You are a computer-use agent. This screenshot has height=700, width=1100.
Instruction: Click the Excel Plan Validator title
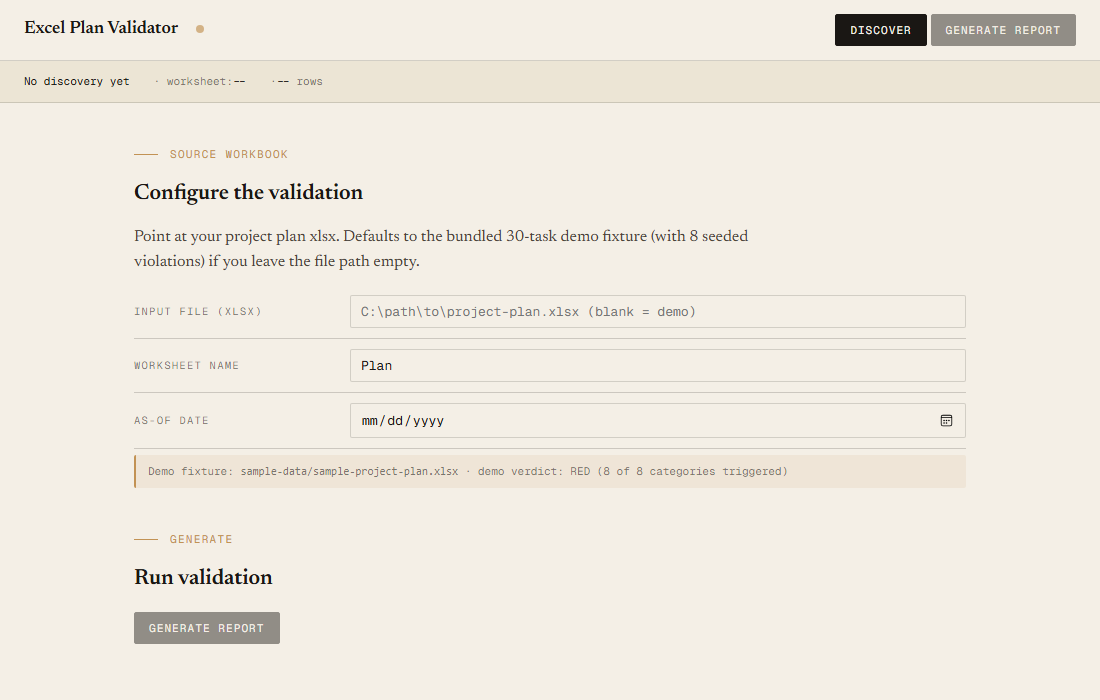101,27
